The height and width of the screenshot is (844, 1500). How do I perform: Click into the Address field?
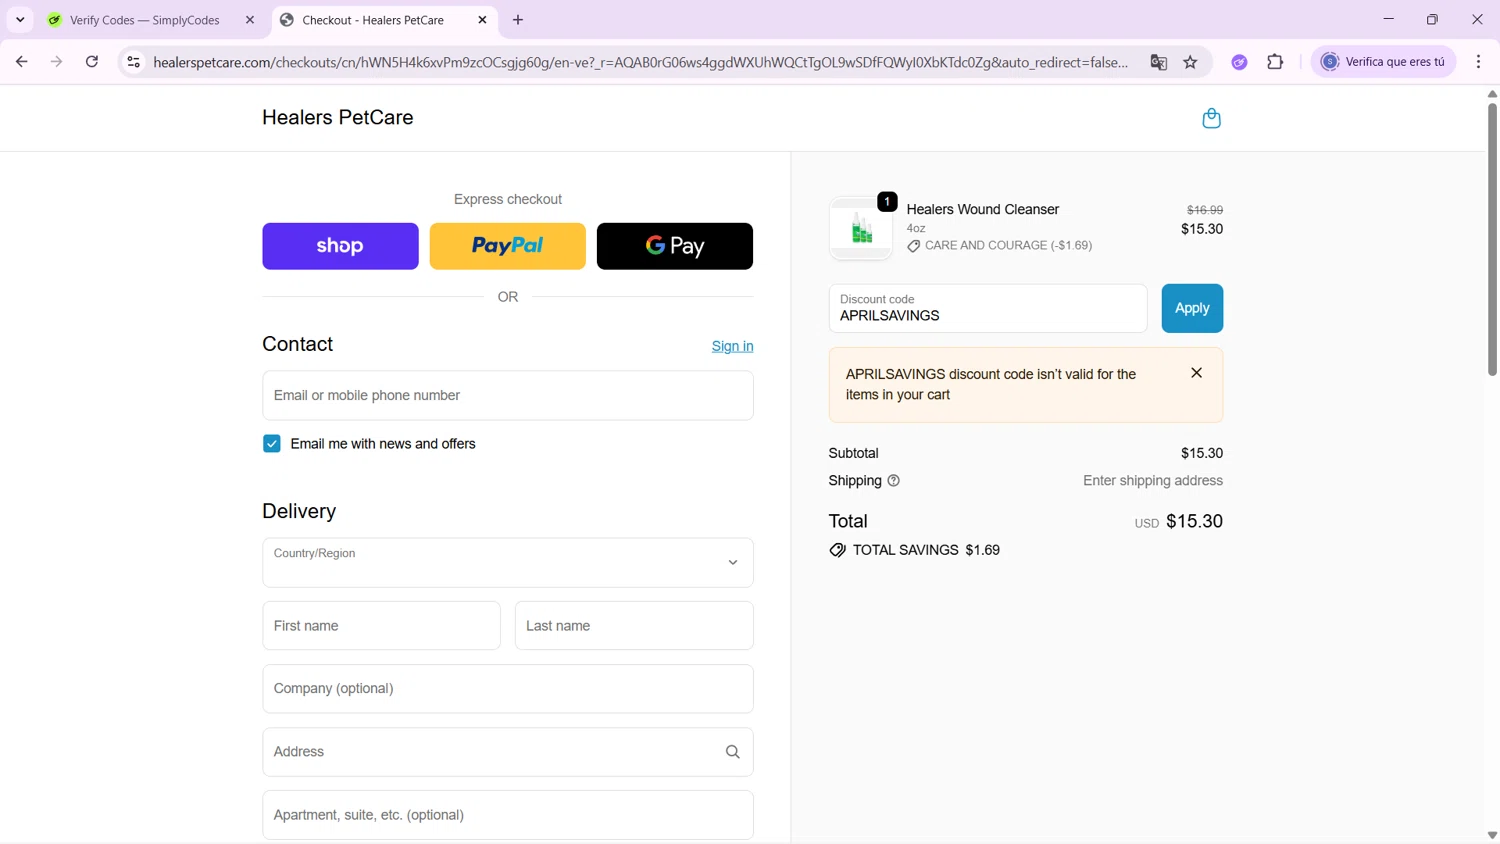point(508,752)
